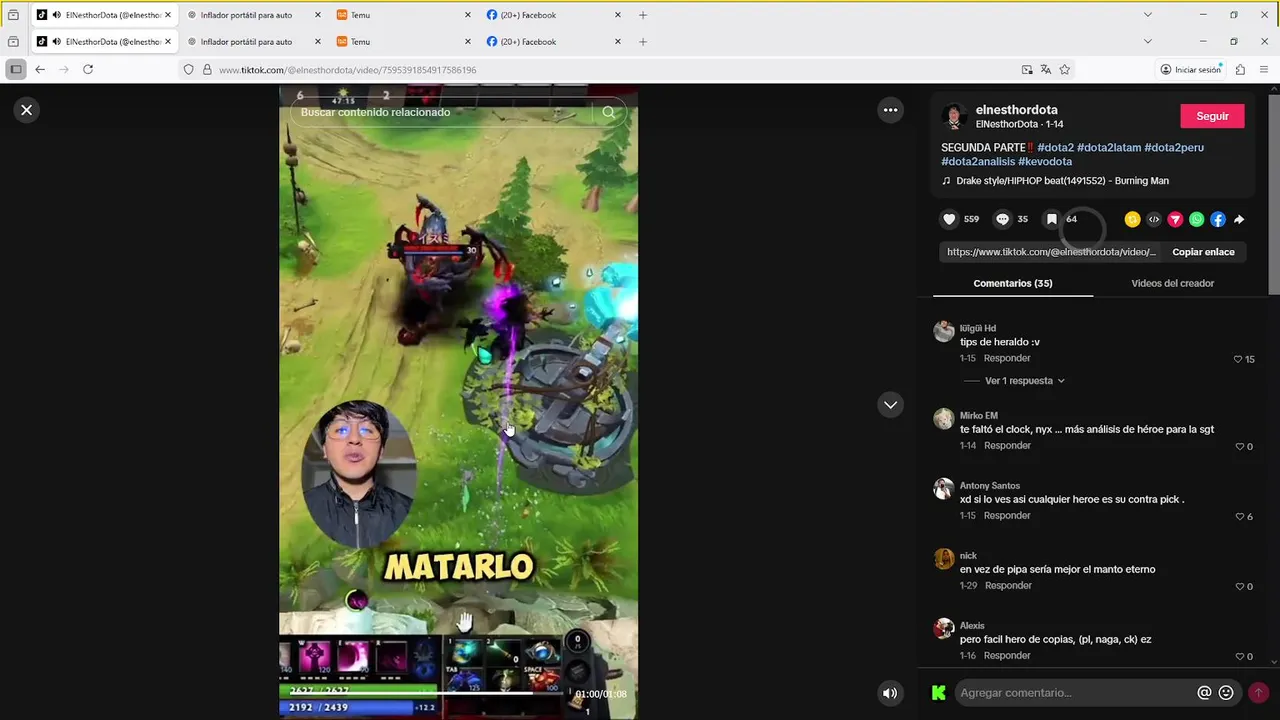The height and width of the screenshot is (720, 1280).
Task: Like Antony Santos's comment
Action: click(1239, 517)
